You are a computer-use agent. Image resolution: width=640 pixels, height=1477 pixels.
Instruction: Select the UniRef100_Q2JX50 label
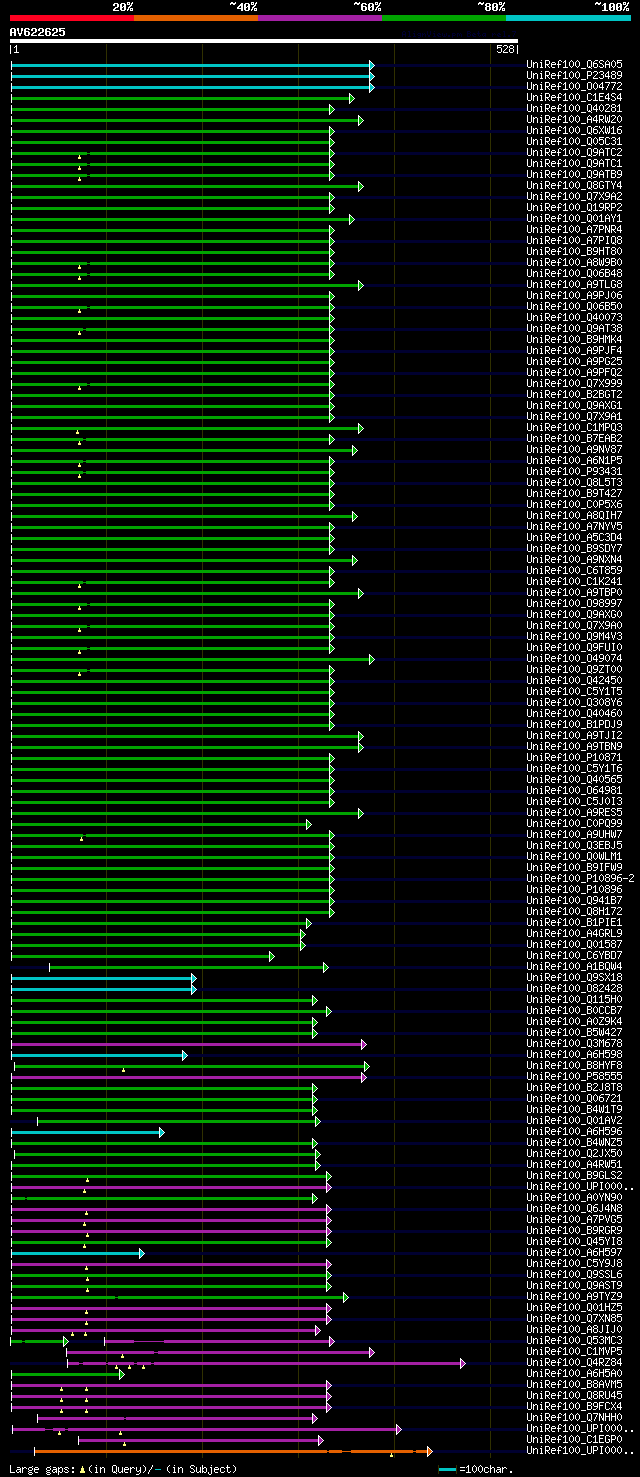tap(574, 1154)
